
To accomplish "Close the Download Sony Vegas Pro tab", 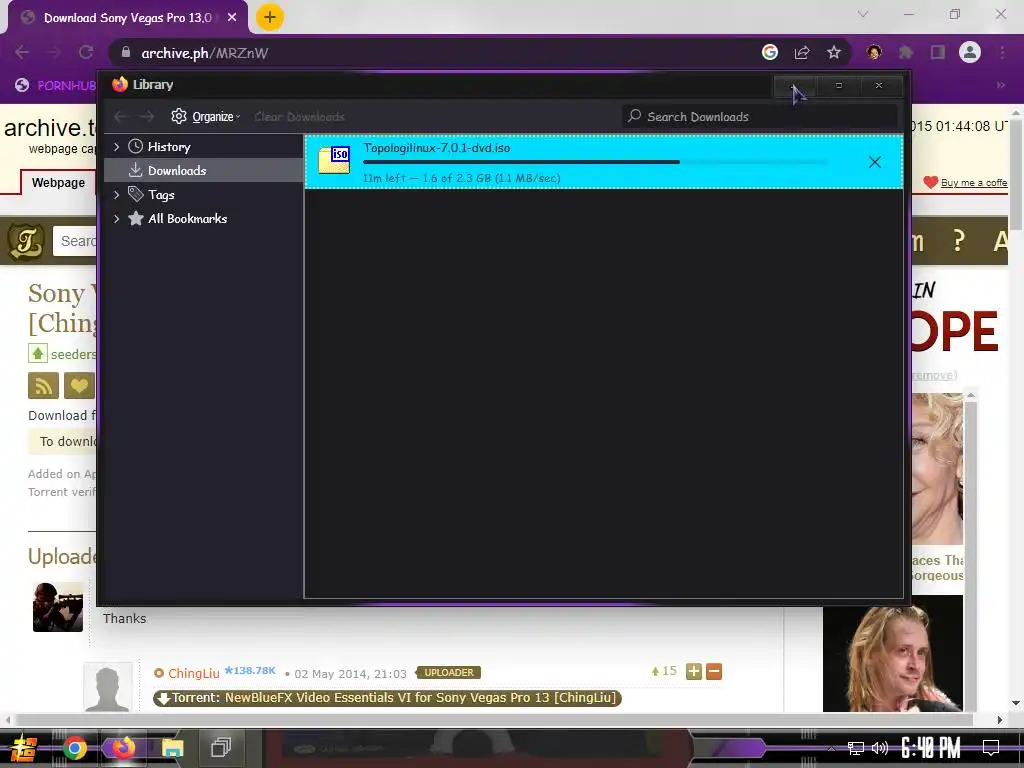I will (x=232, y=18).
